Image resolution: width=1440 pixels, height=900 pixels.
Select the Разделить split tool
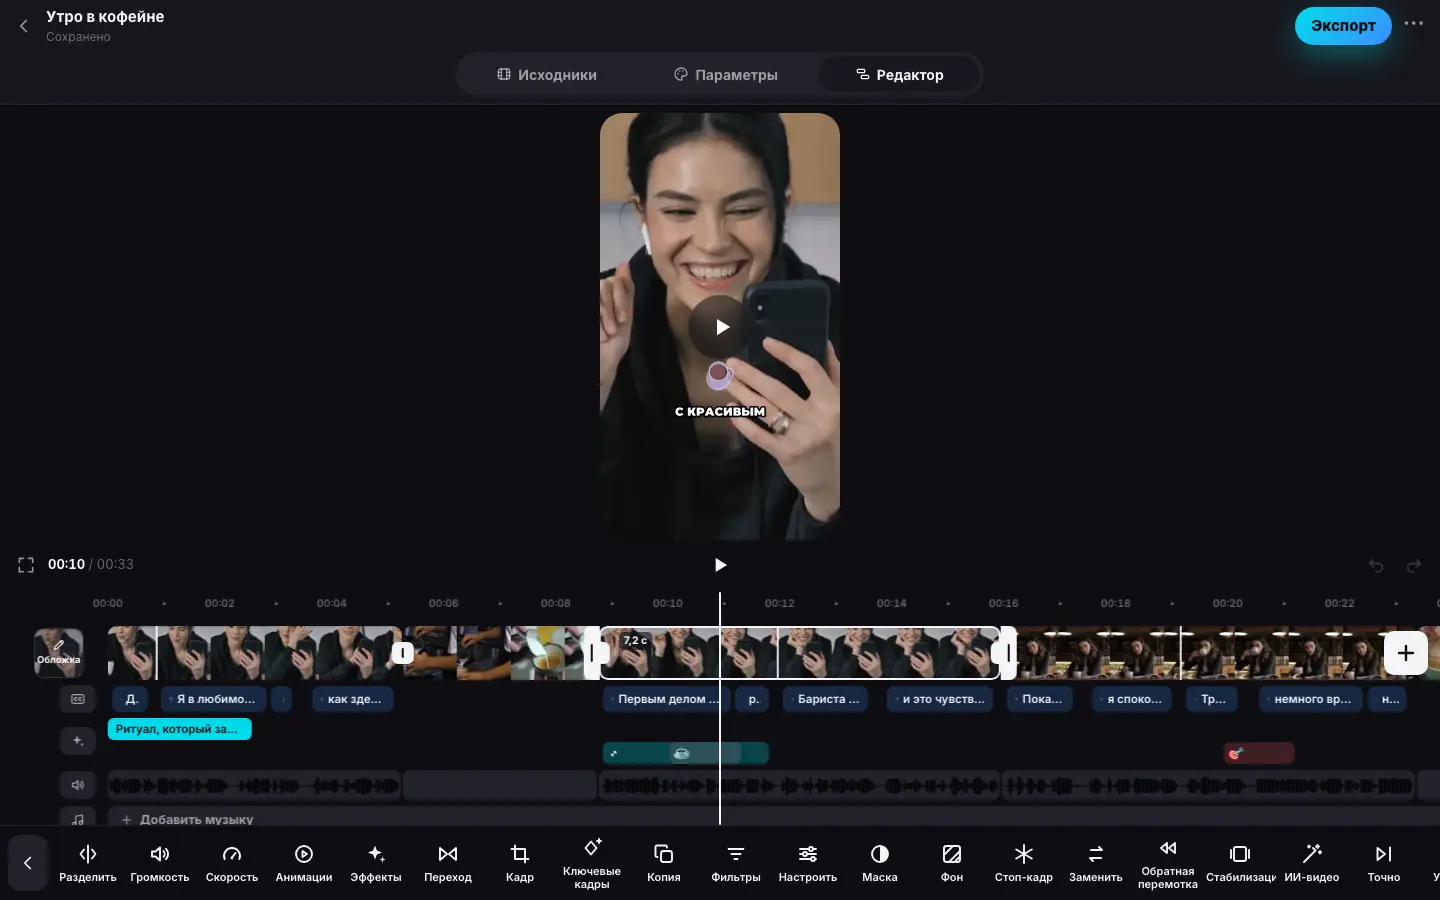click(x=88, y=863)
